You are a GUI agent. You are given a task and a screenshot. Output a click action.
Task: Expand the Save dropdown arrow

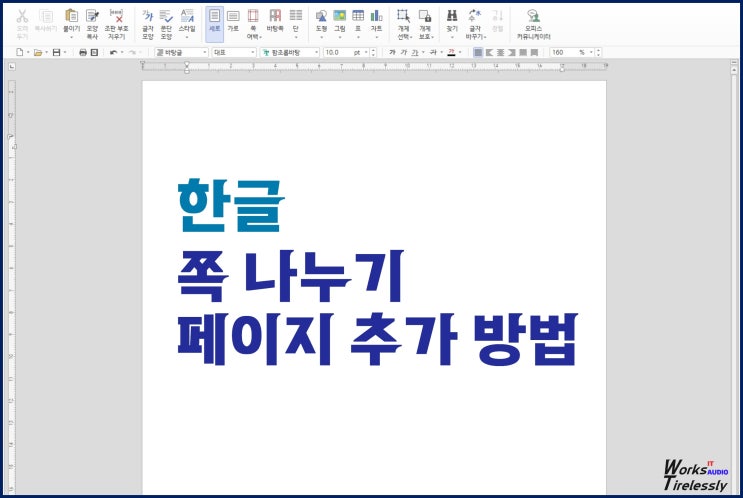coord(65,52)
